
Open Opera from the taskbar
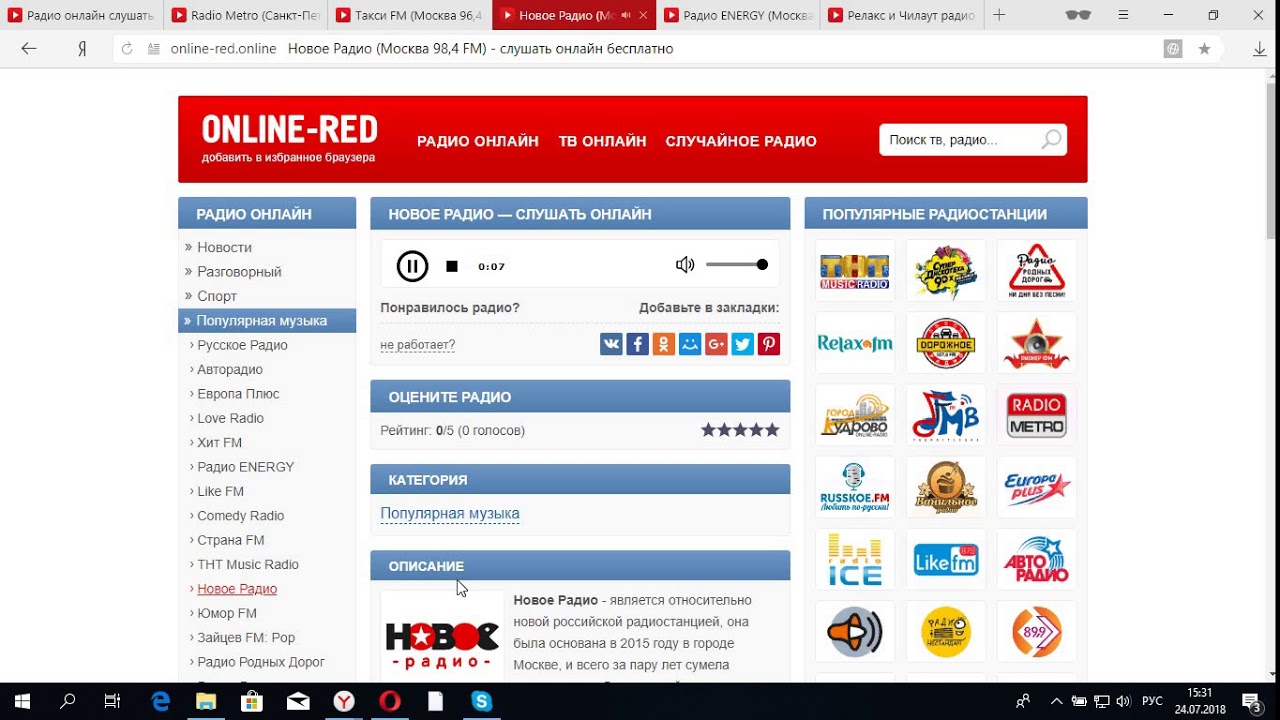click(x=390, y=701)
